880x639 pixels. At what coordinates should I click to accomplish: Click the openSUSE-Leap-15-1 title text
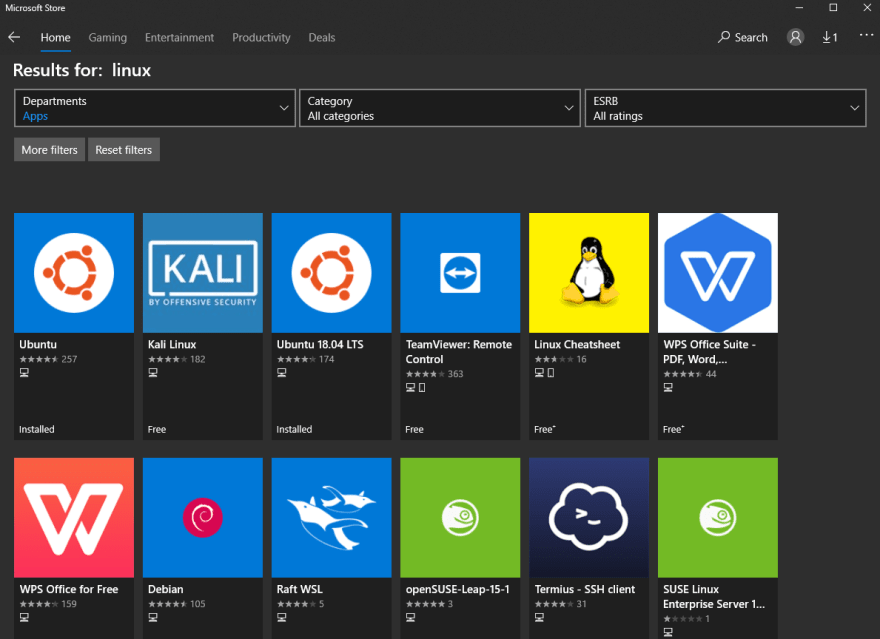point(457,590)
